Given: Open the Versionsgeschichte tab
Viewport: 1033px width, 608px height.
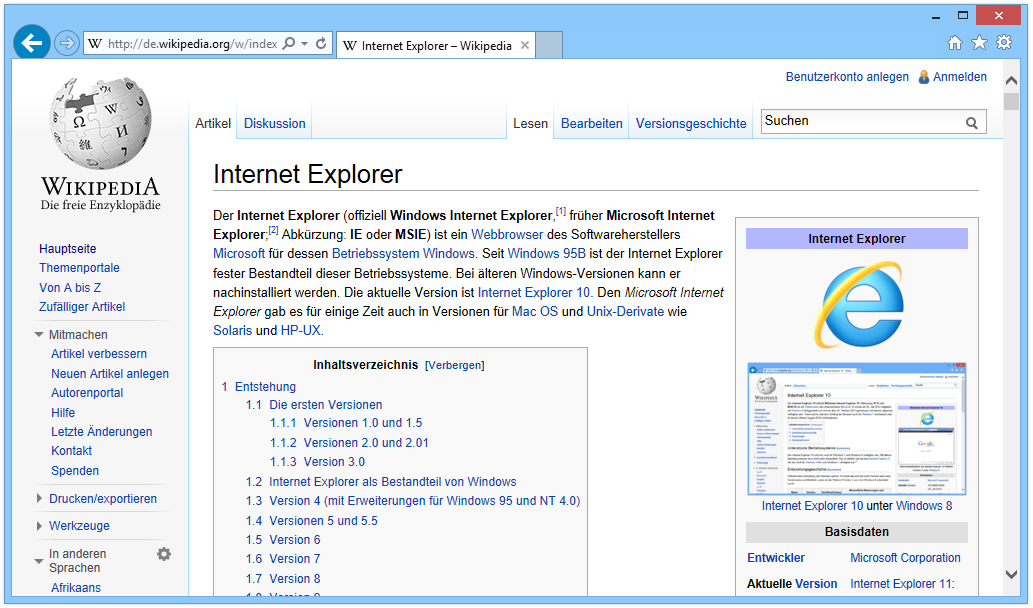Looking at the screenshot, I should [691, 124].
